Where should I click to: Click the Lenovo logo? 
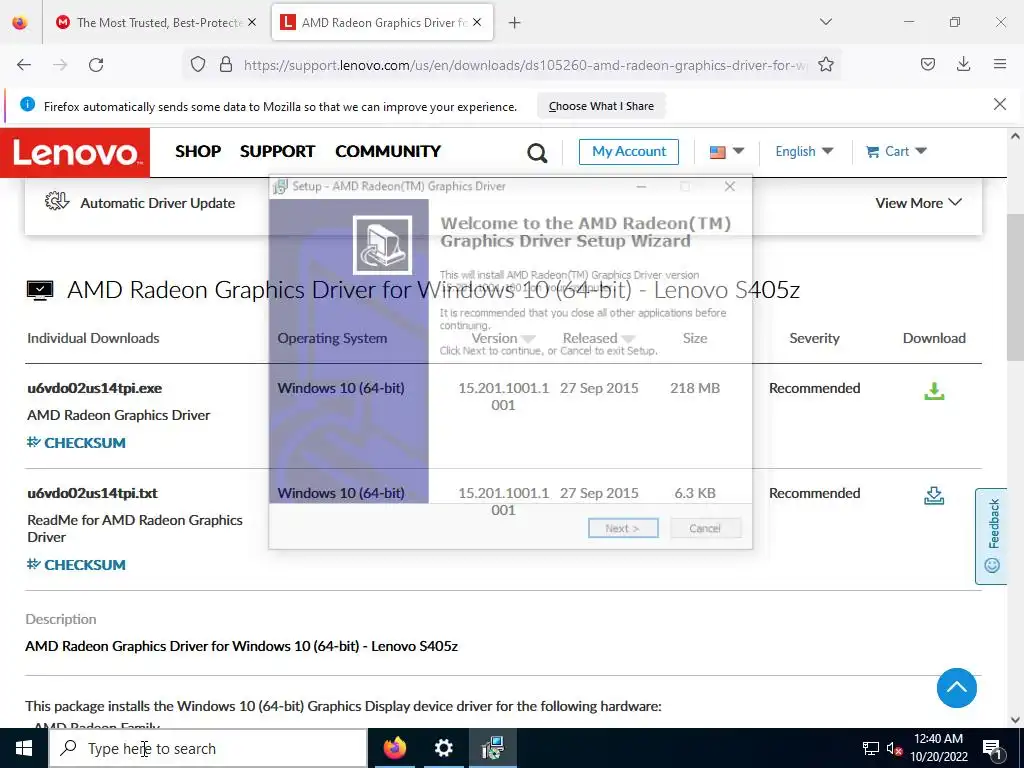tap(75, 153)
